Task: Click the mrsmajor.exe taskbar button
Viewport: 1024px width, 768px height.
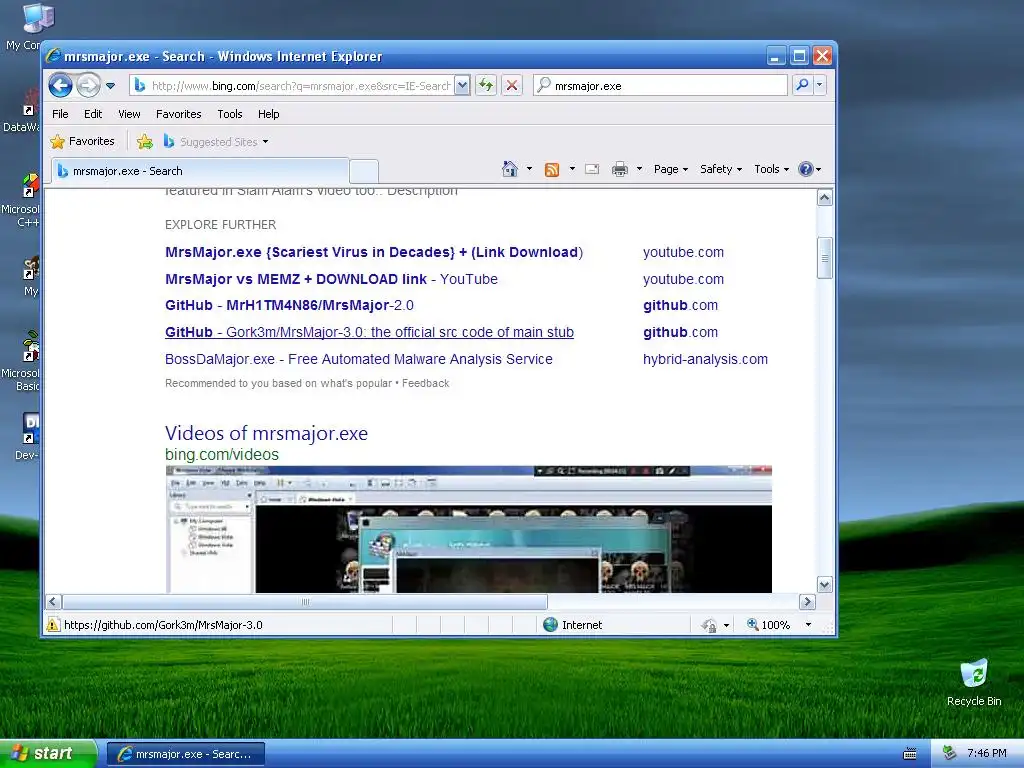Action: [185, 754]
